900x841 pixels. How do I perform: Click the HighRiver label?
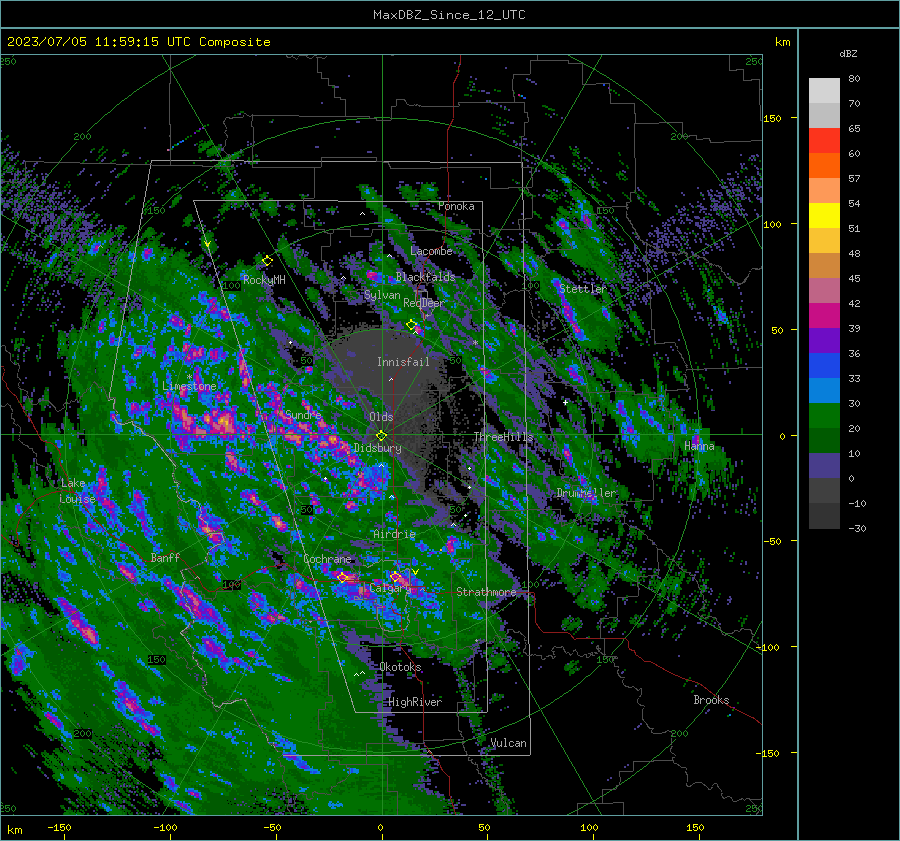[x=415, y=702]
